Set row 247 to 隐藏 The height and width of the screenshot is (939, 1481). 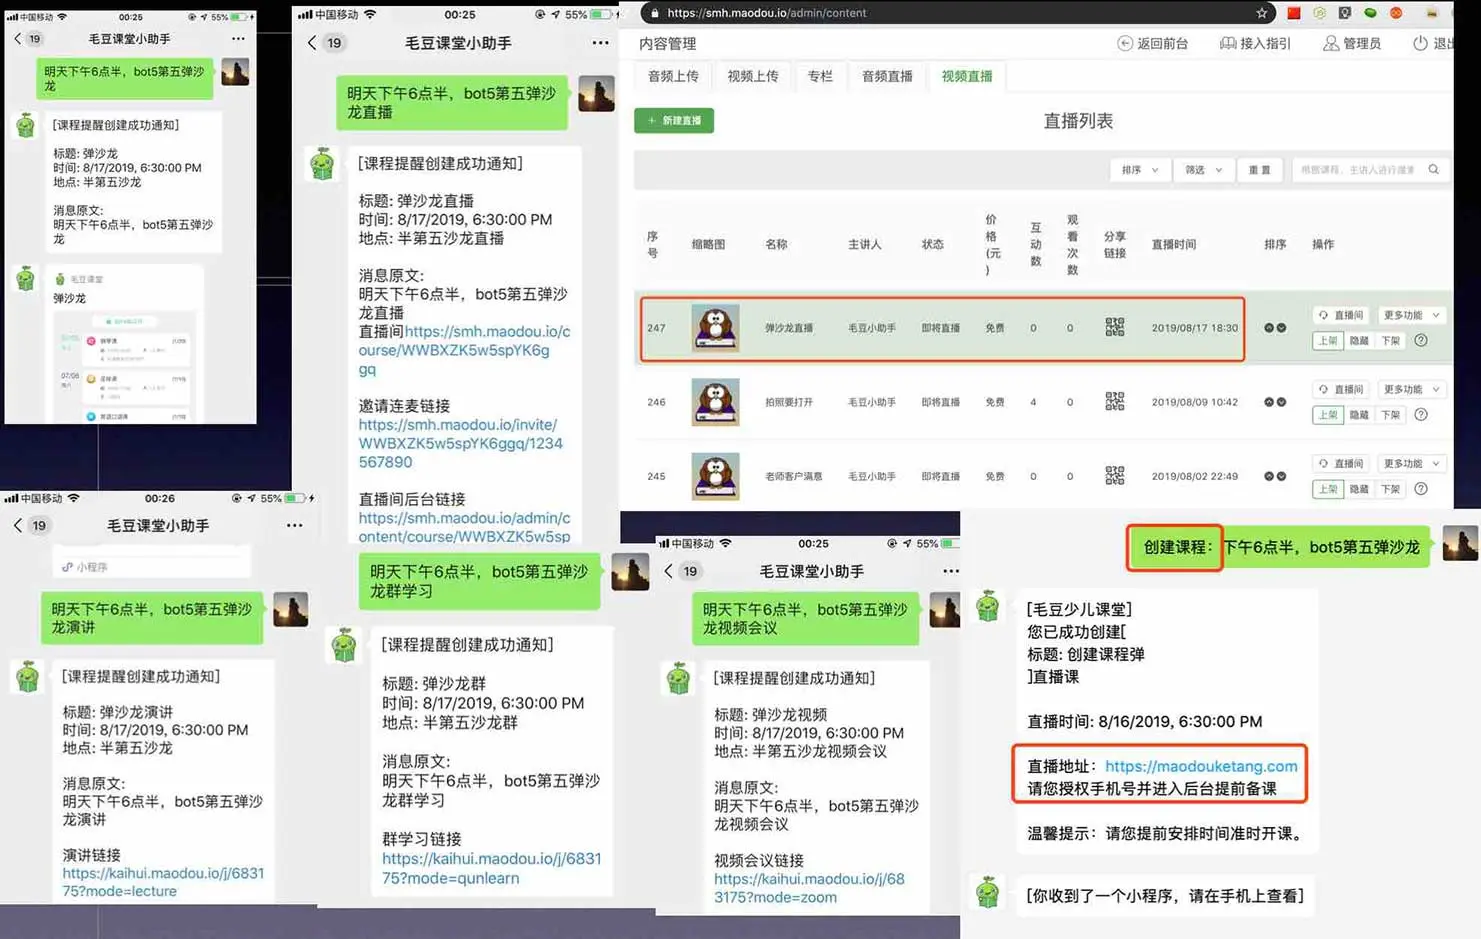click(x=1359, y=341)
